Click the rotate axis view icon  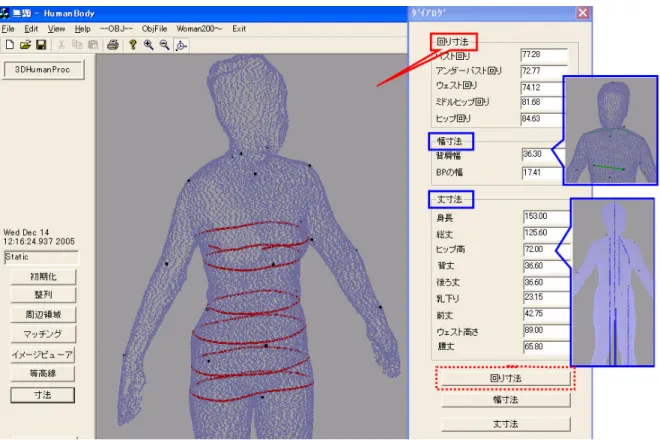coord(181,45)
